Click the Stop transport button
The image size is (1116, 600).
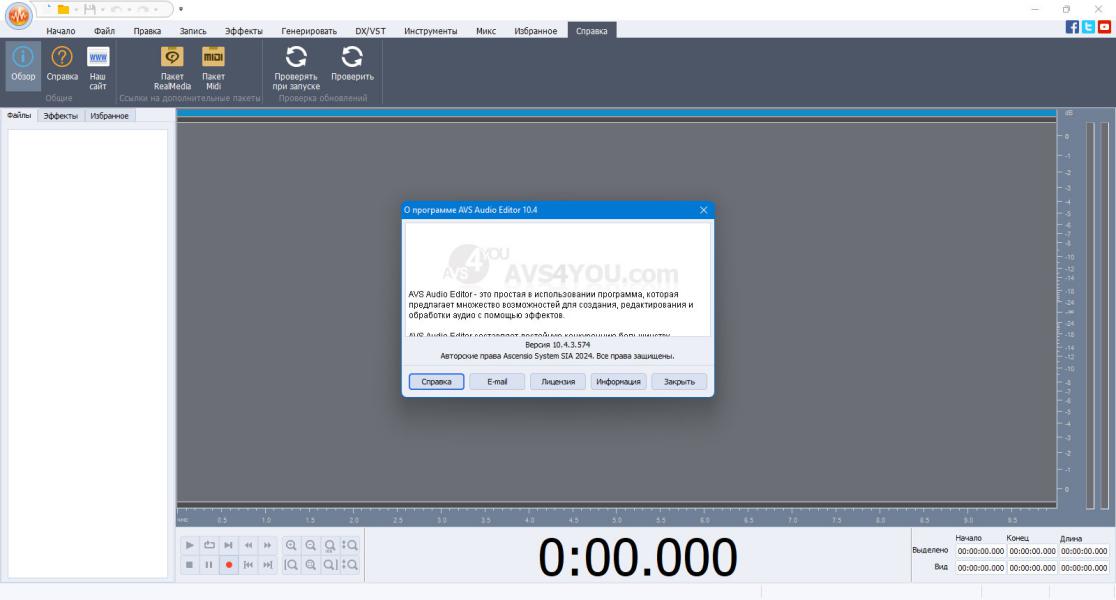point(189,564)
